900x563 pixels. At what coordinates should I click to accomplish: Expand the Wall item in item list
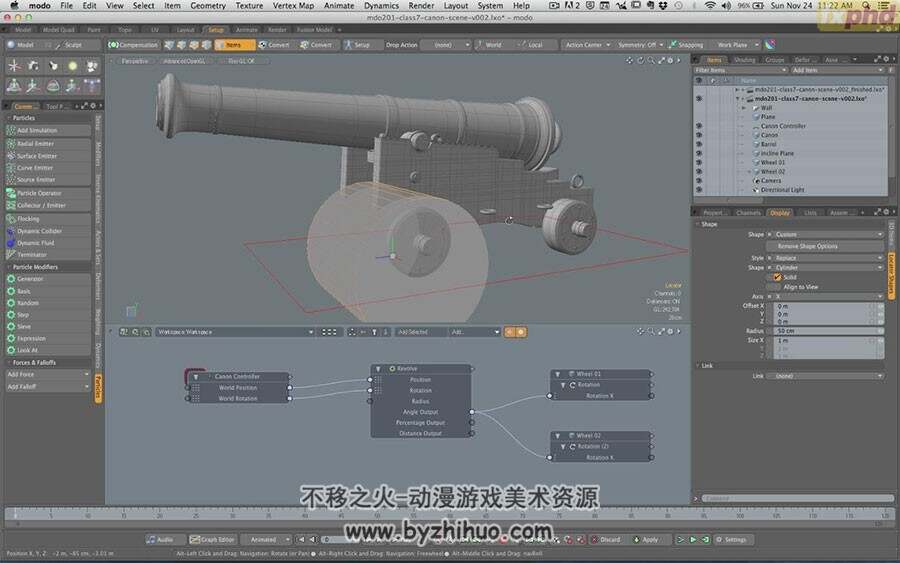(x=744, y=108)
